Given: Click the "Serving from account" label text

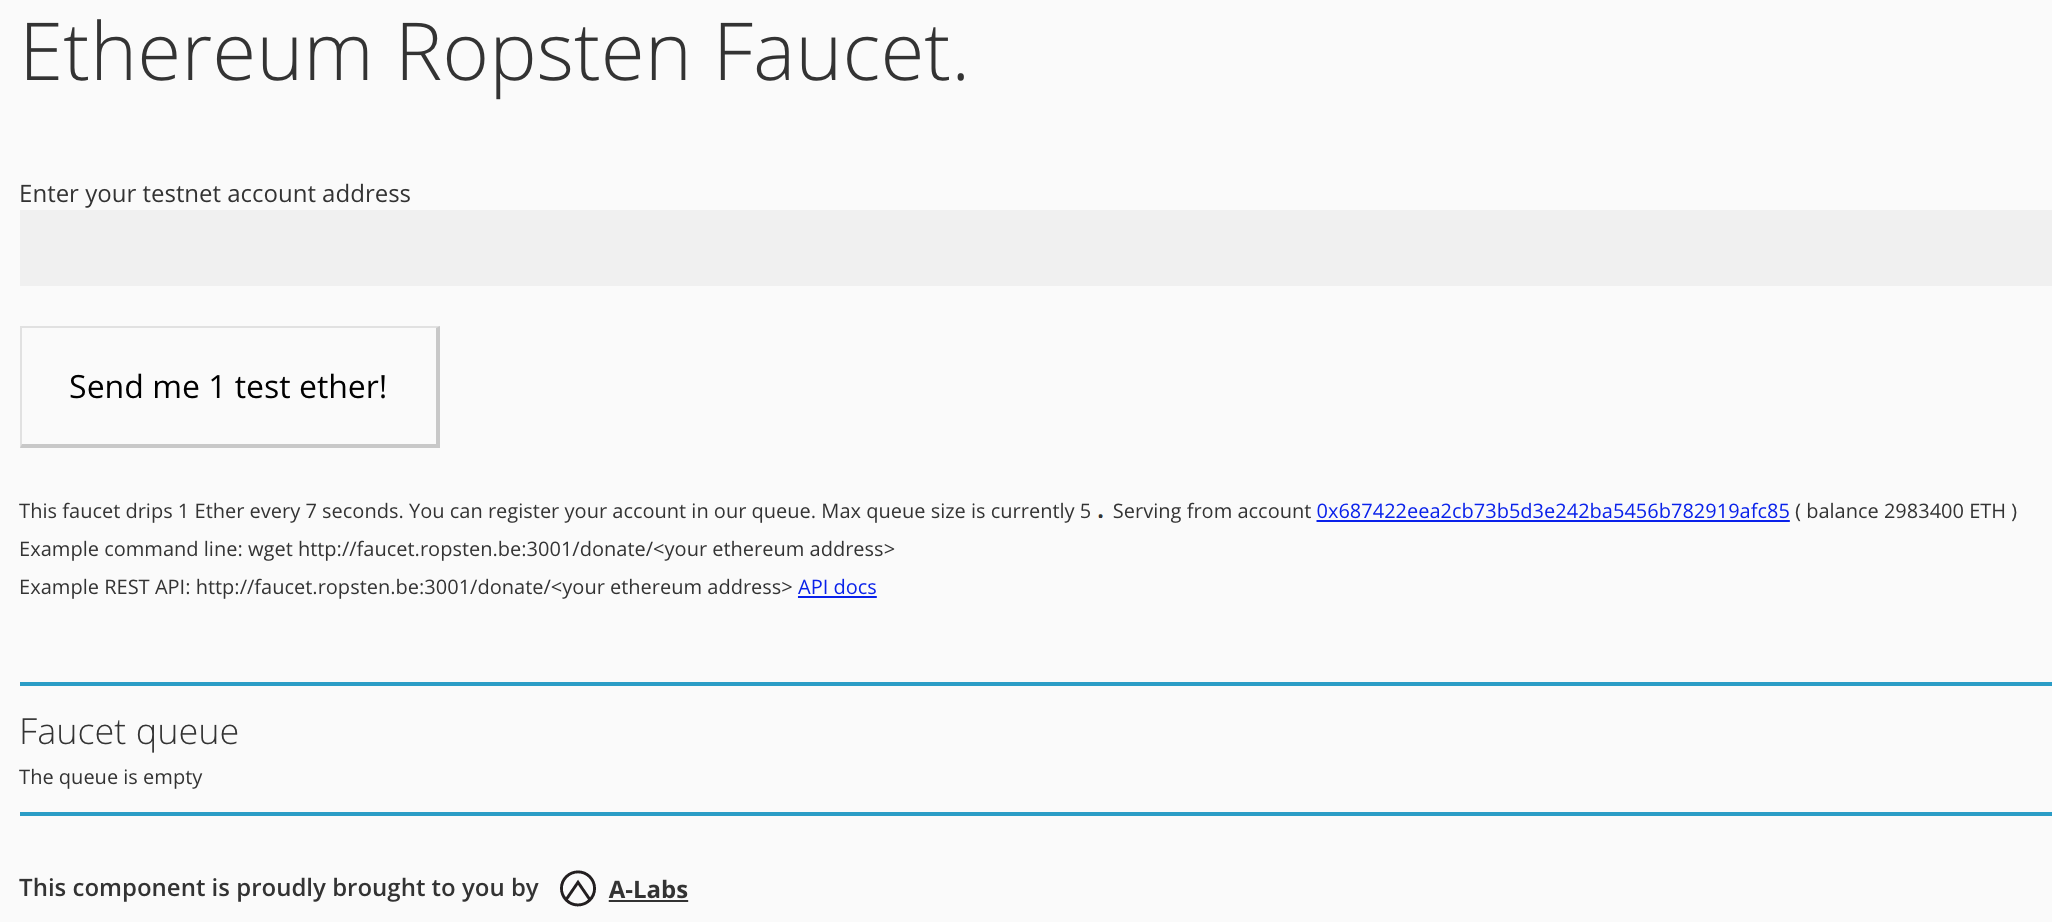Looking at the screenshot, I should pos(1211,511).
